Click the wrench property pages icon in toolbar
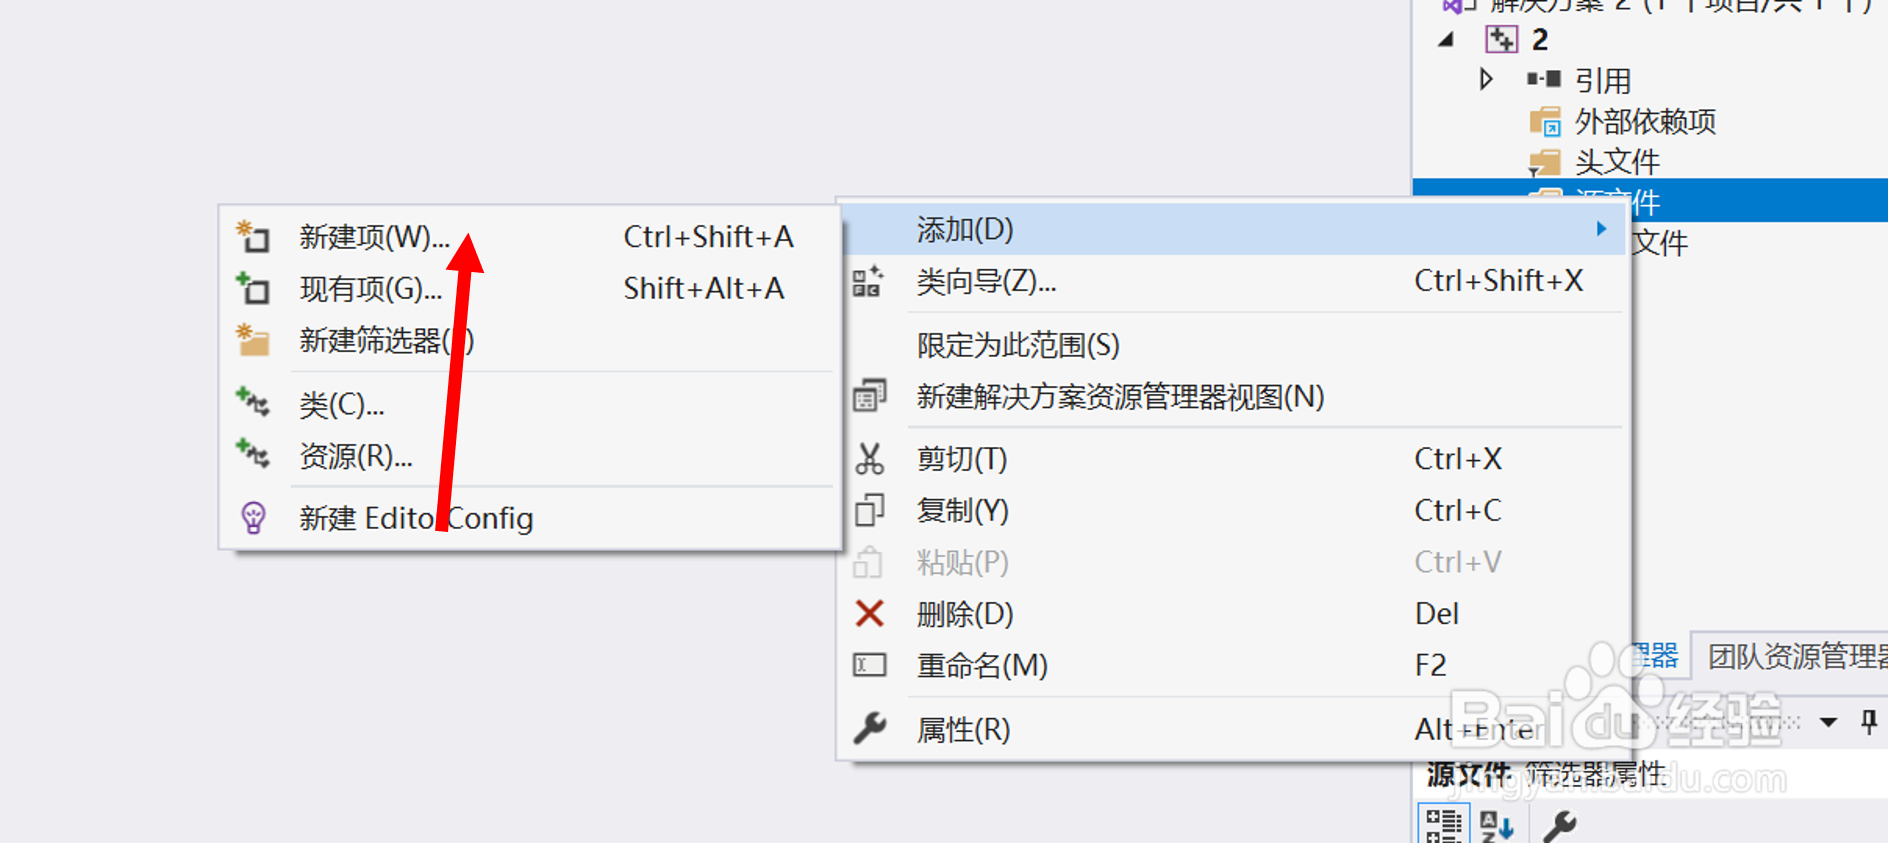 pos(1559,826)
